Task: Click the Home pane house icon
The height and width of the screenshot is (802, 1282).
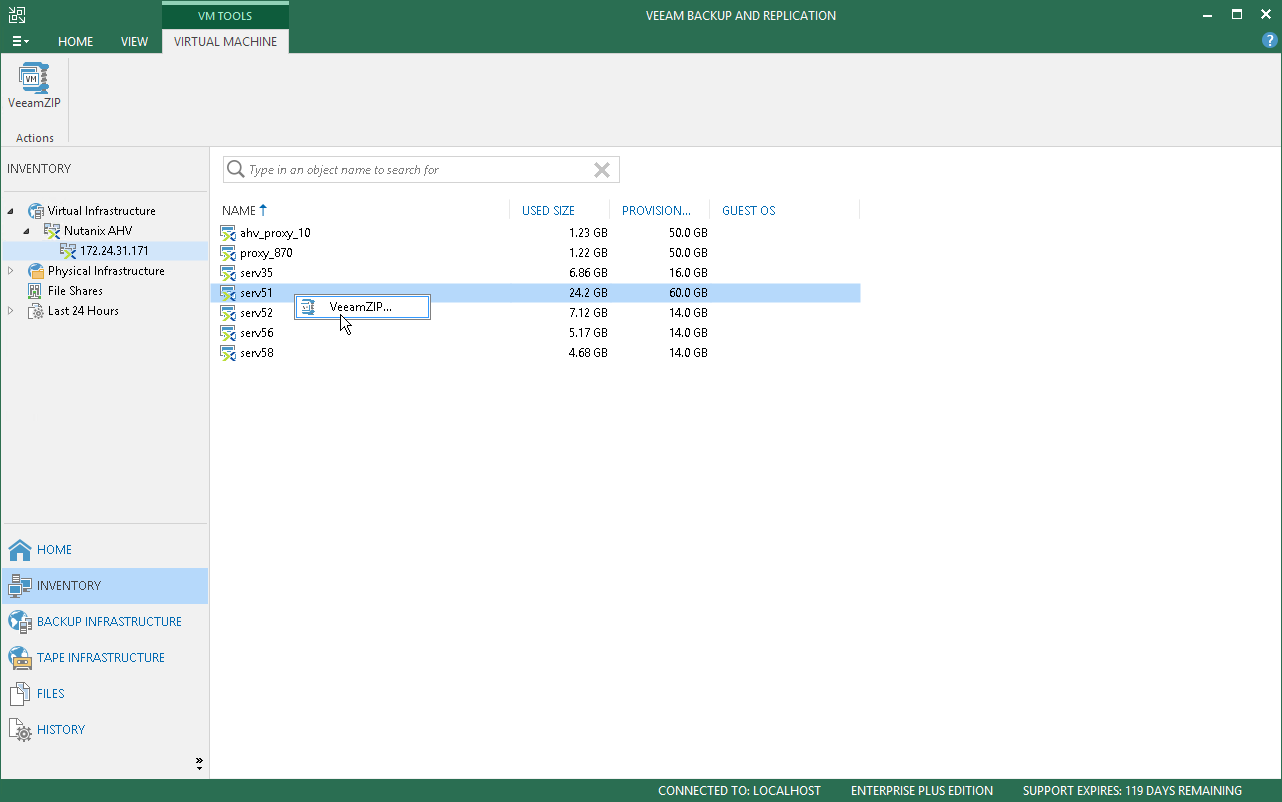Action: [20, 550]
